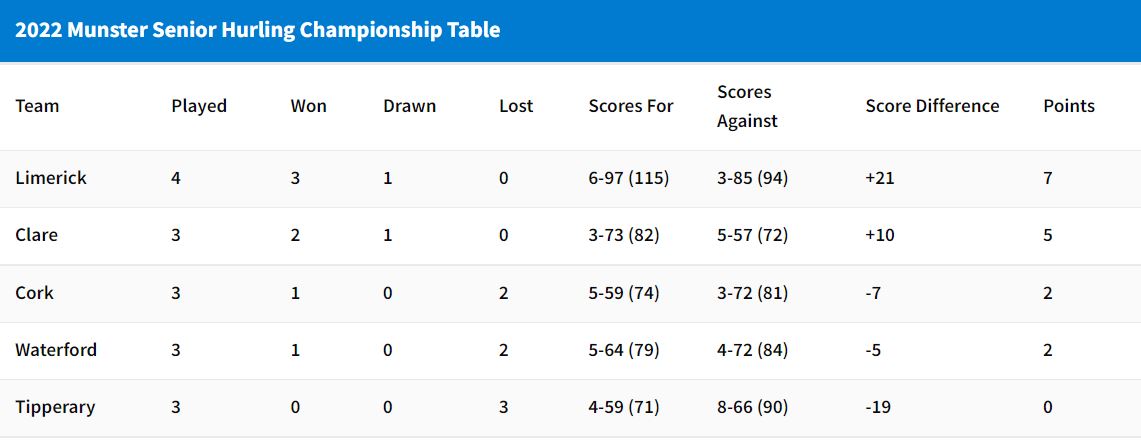Image resolution: width=1141 pixels, height=445 pixels.
Task: Select the Score Difference column header
Action: (x=932, y=106)
